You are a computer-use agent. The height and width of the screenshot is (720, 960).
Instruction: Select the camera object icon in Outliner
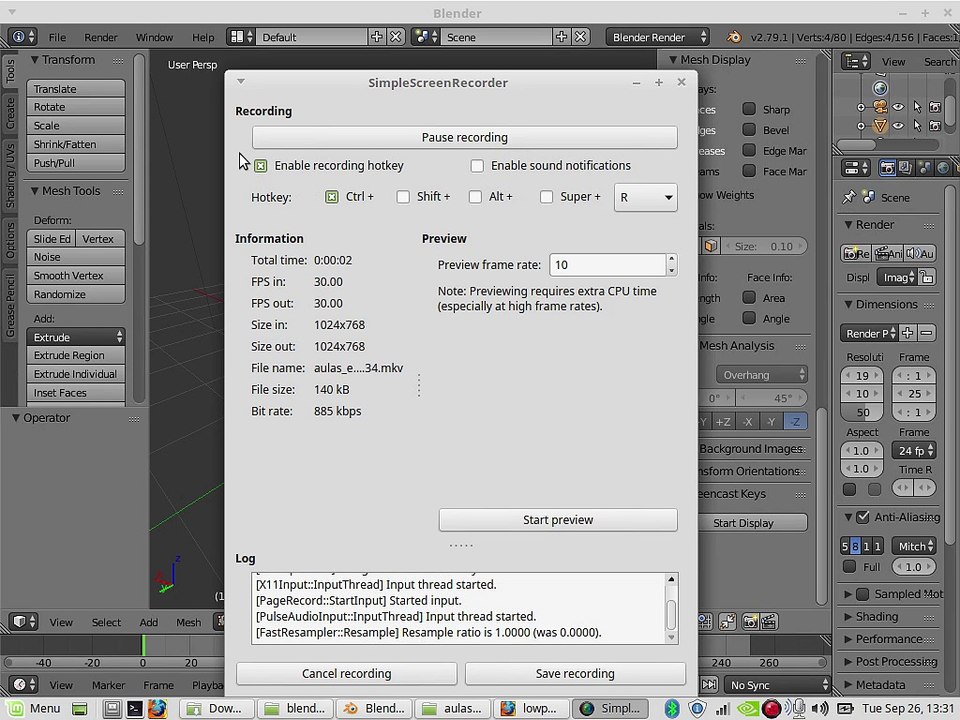[880, 107]
